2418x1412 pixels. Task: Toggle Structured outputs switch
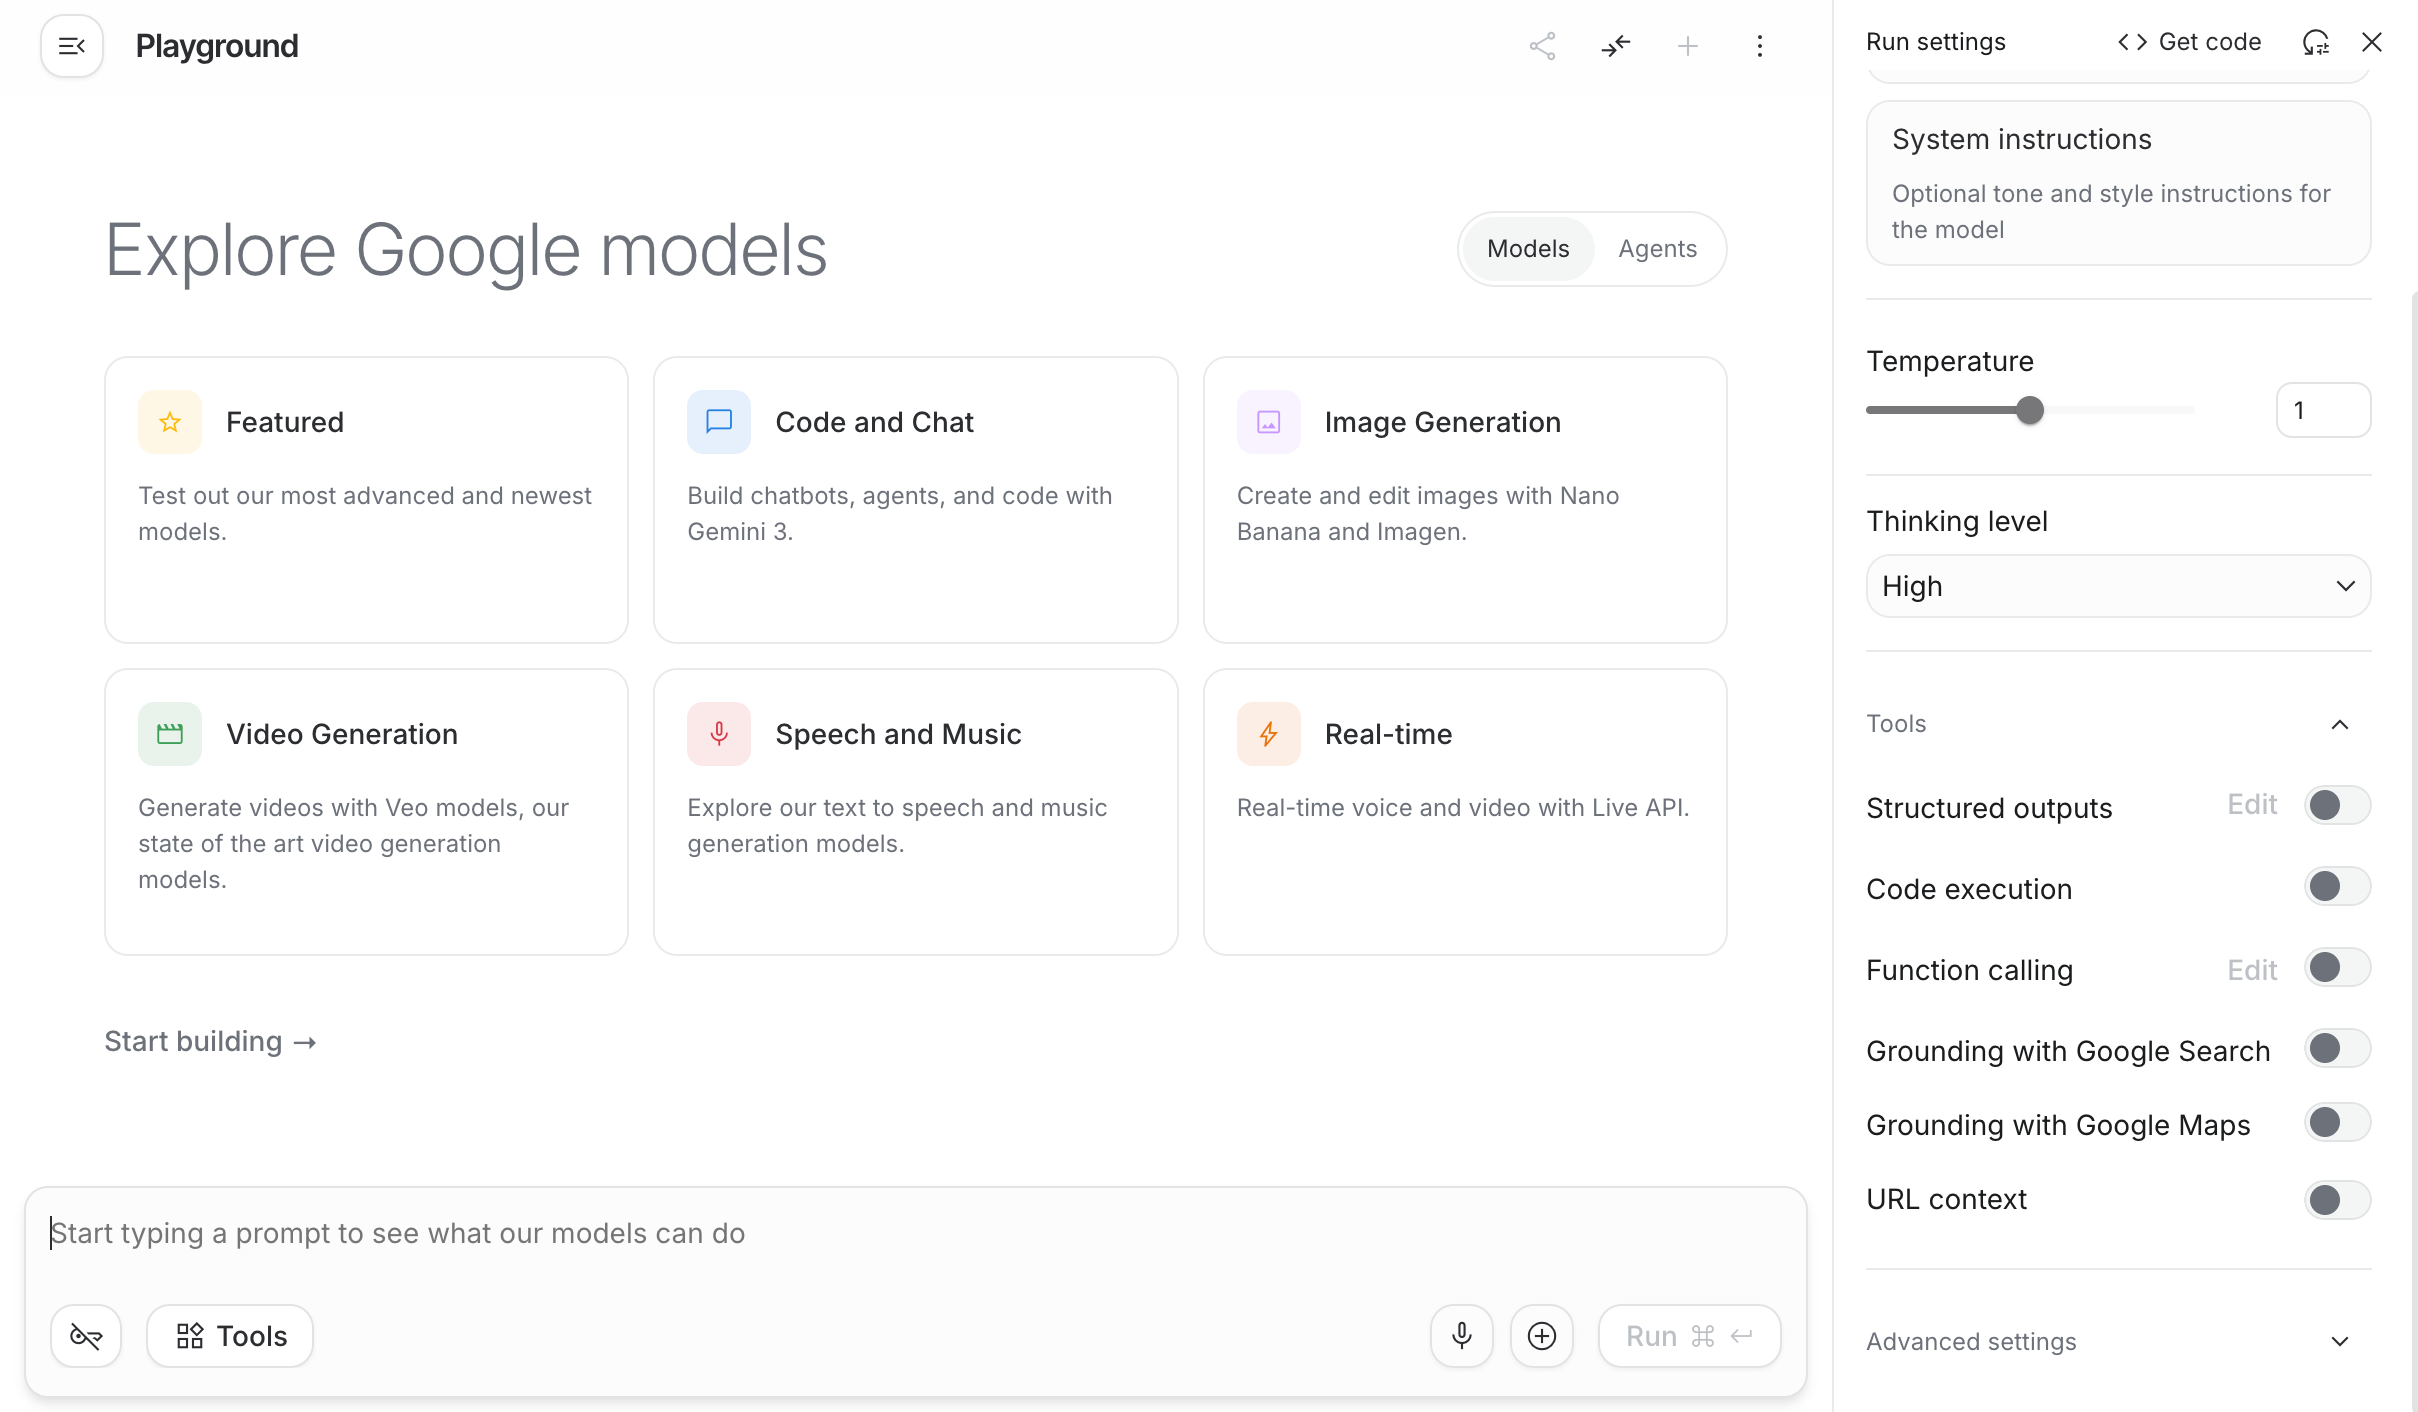tap(2338, 805)
